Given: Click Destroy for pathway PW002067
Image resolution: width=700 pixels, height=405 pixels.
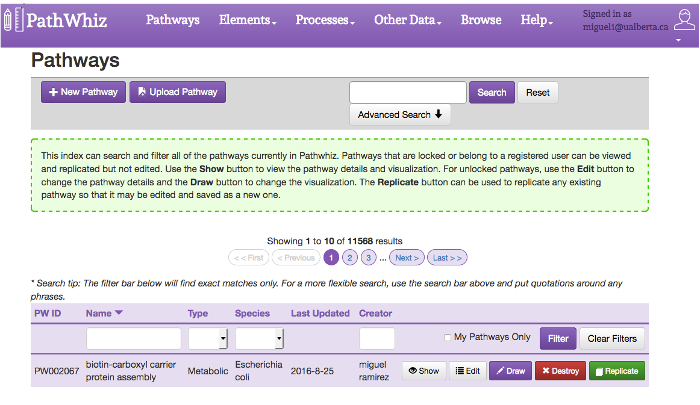Looking at the screenshot, I should pos(560,371).
